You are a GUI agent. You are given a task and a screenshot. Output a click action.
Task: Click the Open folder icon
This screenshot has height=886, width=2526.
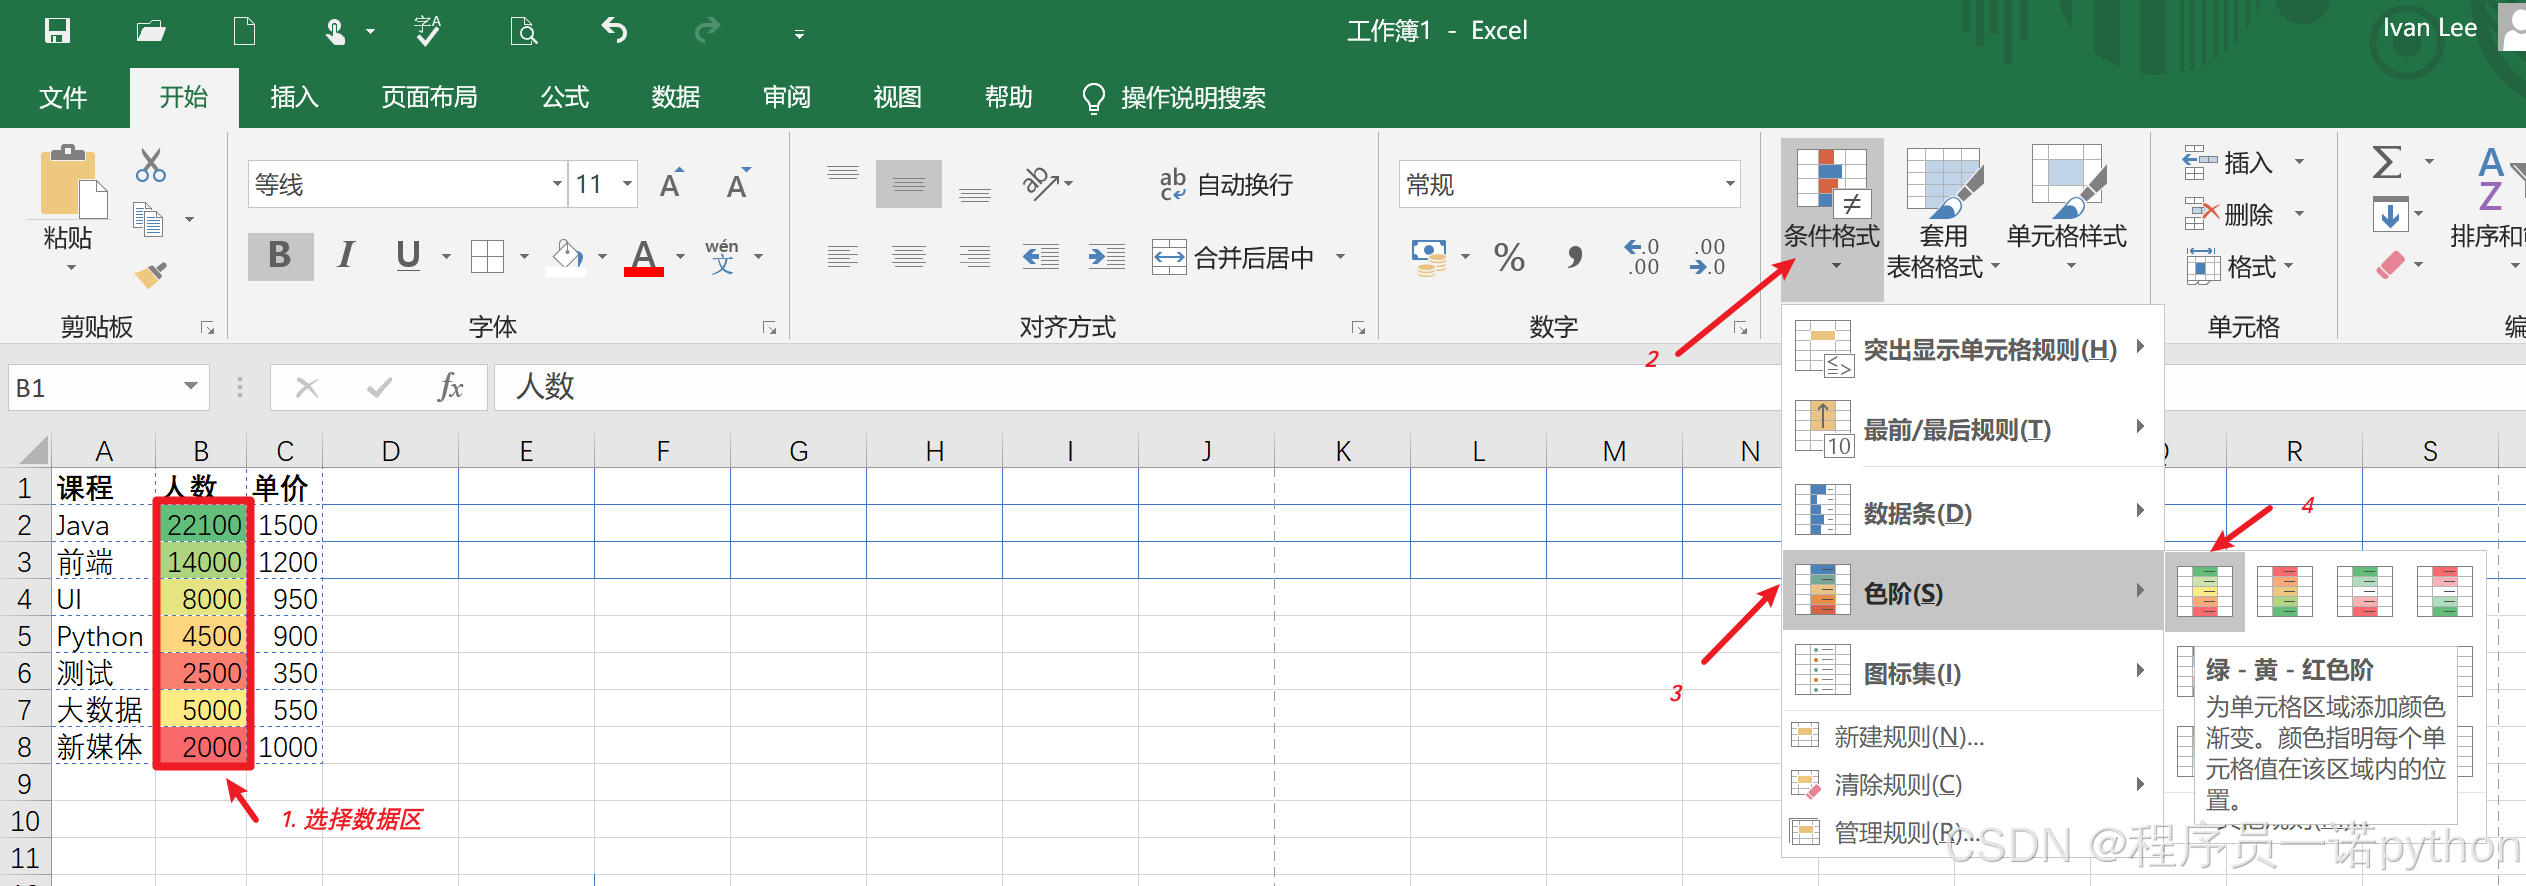pos(151,31)
